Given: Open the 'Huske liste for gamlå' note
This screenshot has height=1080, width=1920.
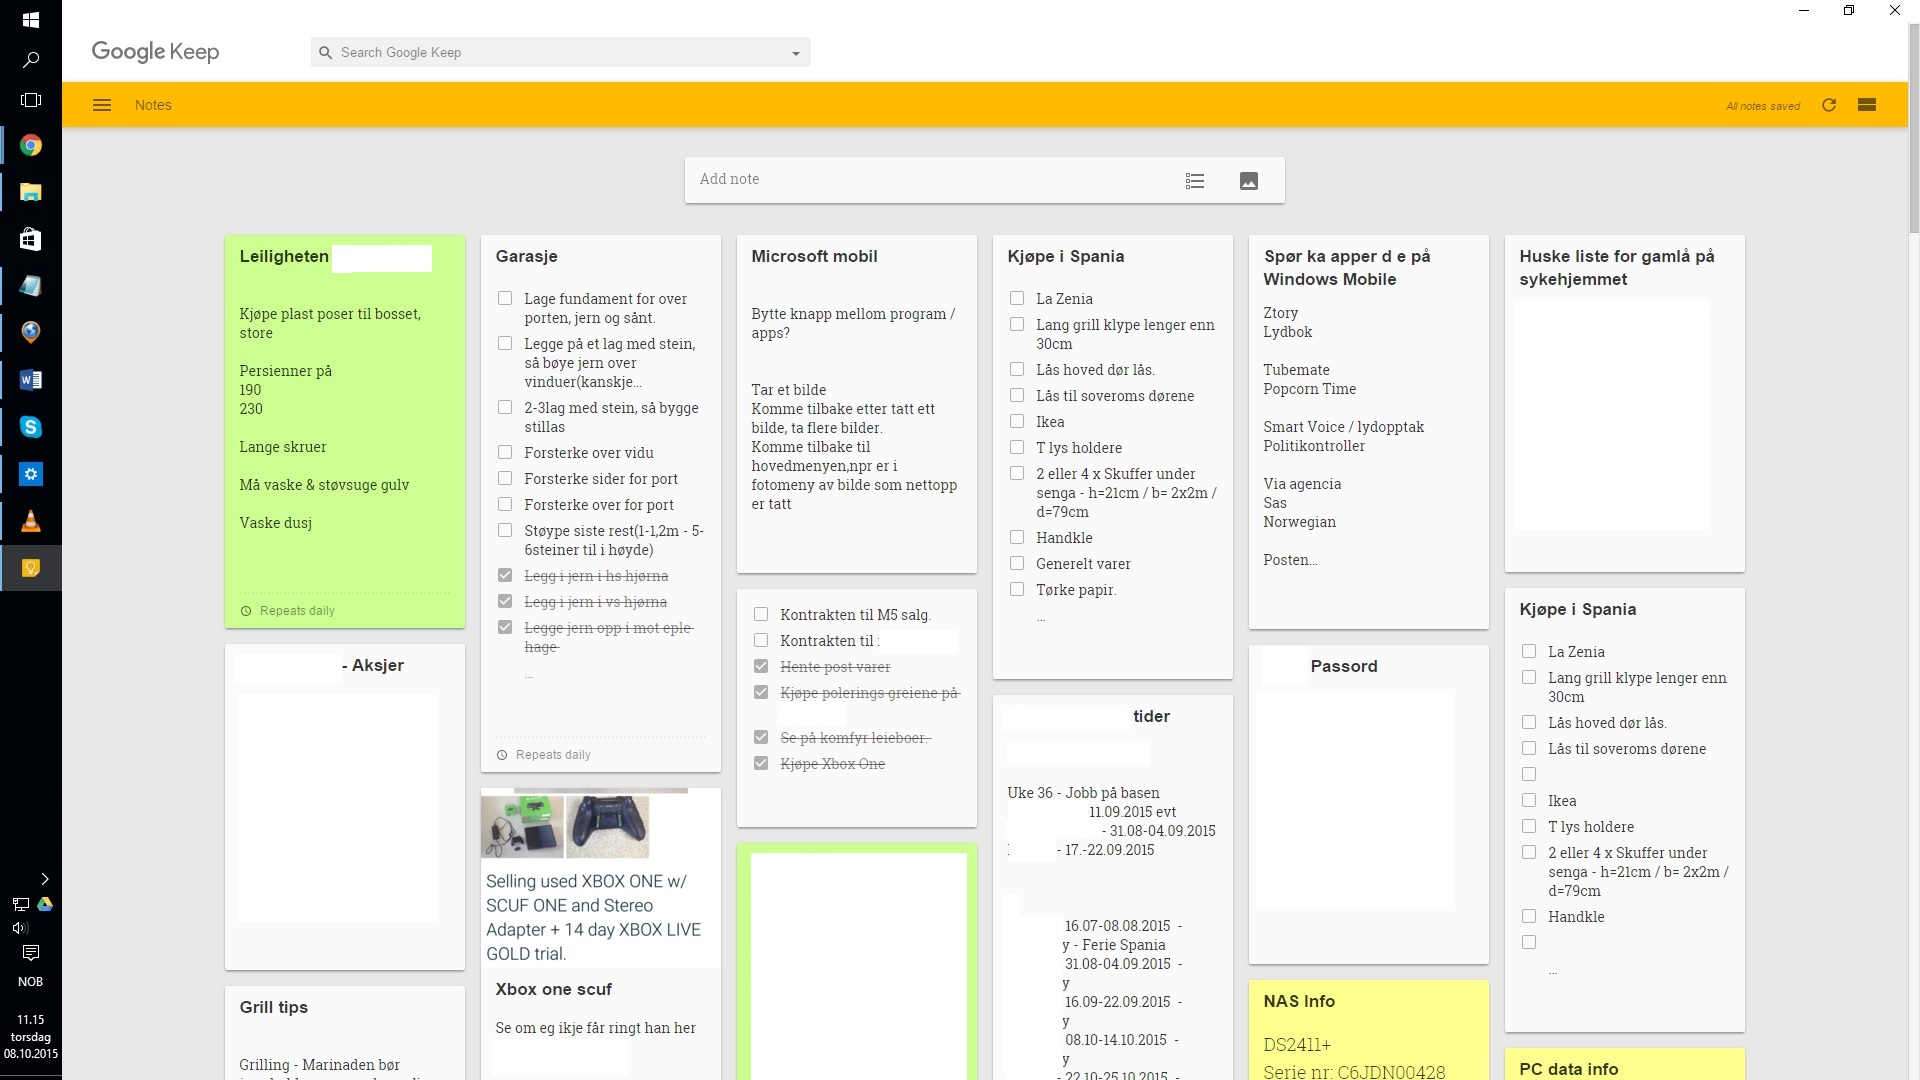Looking at the screenshot, I should coord(1625,403).
